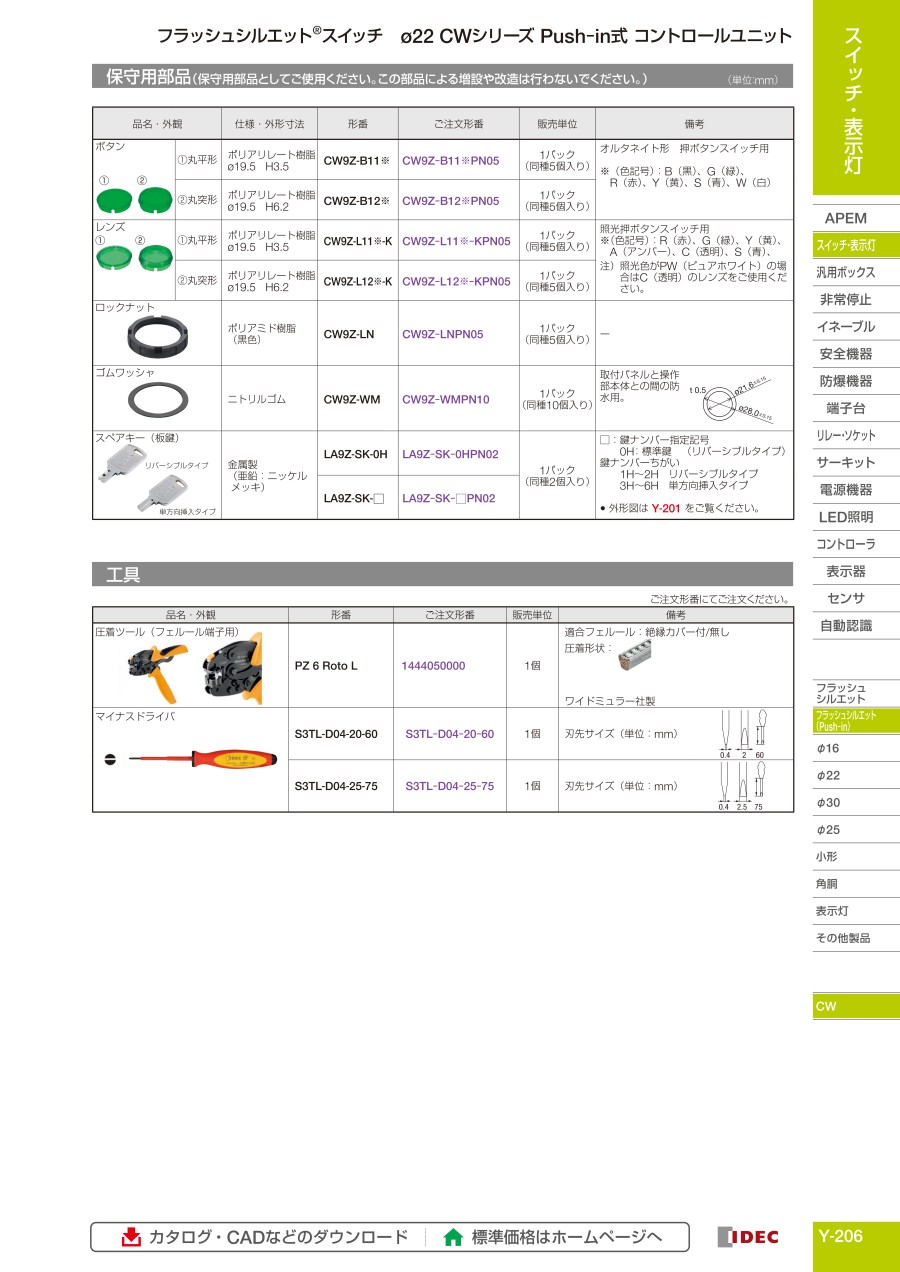900x1272 pixels.
Task: Click the orange crimping tool image
Action: pyautogui.click(x=192, y=664)
